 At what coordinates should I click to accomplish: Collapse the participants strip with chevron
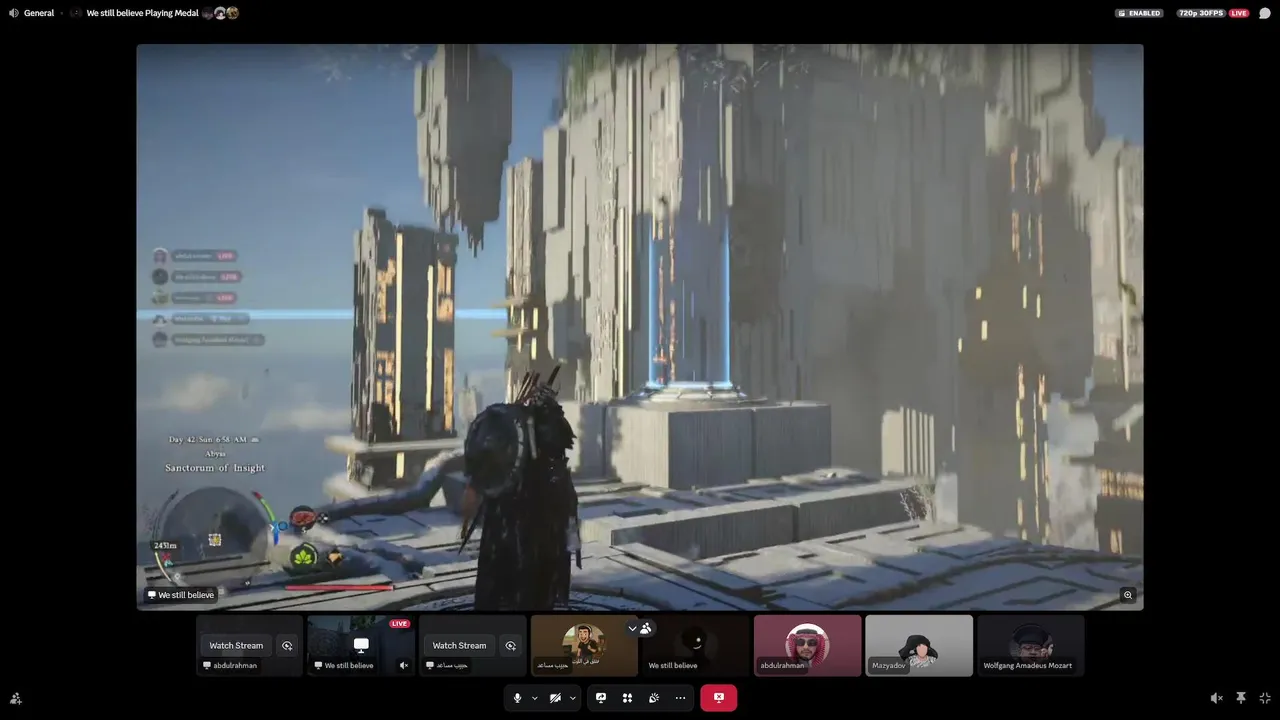click(632, 628)
